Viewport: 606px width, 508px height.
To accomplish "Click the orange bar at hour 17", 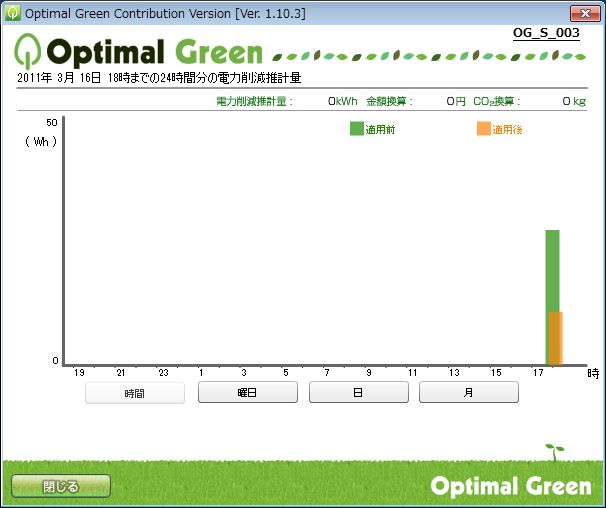I will tap(556, 338).
